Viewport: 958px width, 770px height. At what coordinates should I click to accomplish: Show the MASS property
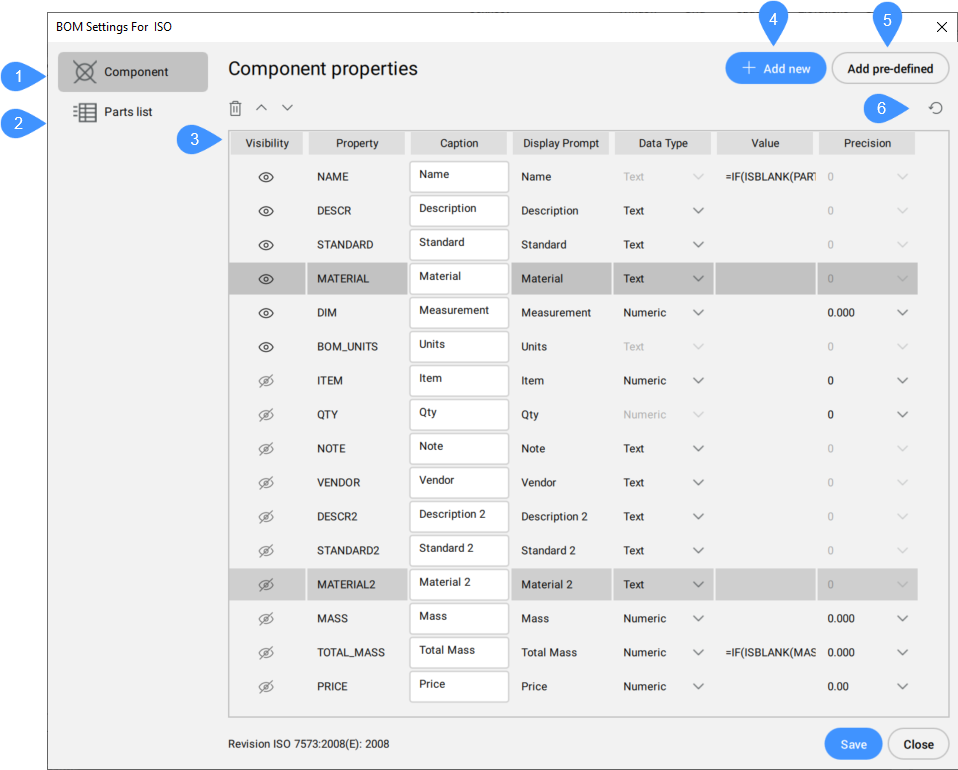click(x=266, y=619)
